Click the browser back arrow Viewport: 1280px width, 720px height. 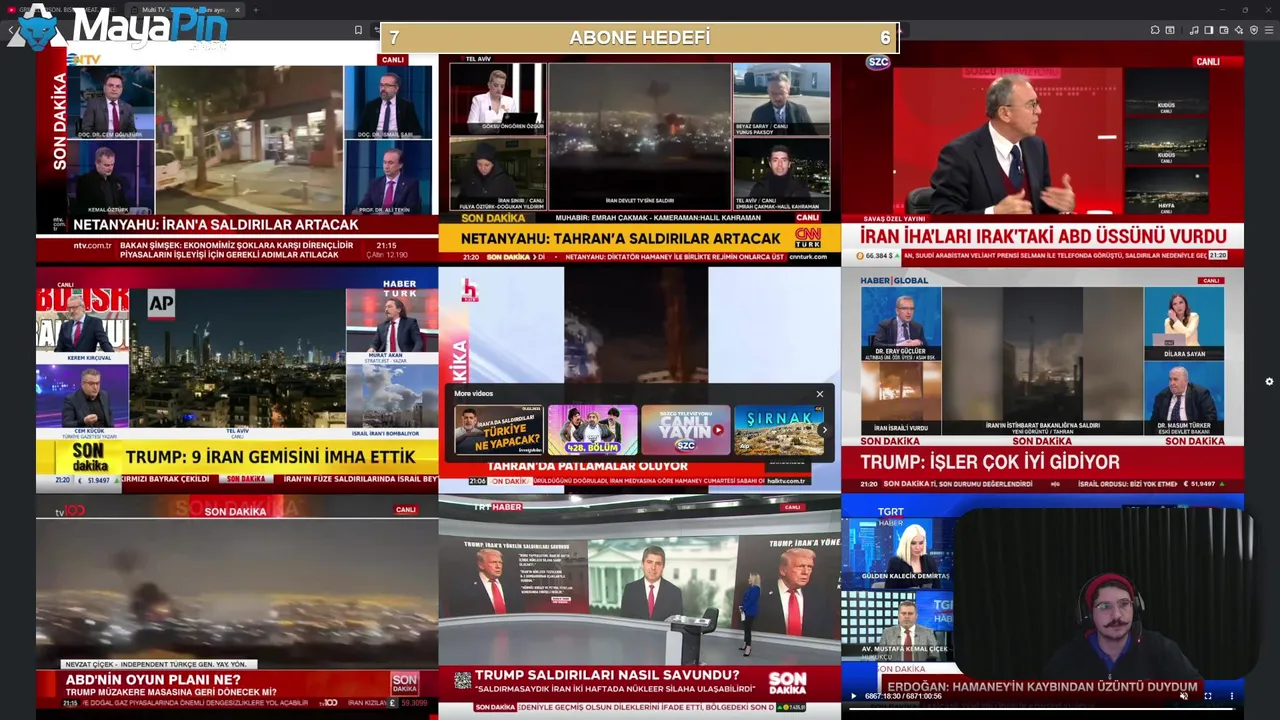click(12, 30)
